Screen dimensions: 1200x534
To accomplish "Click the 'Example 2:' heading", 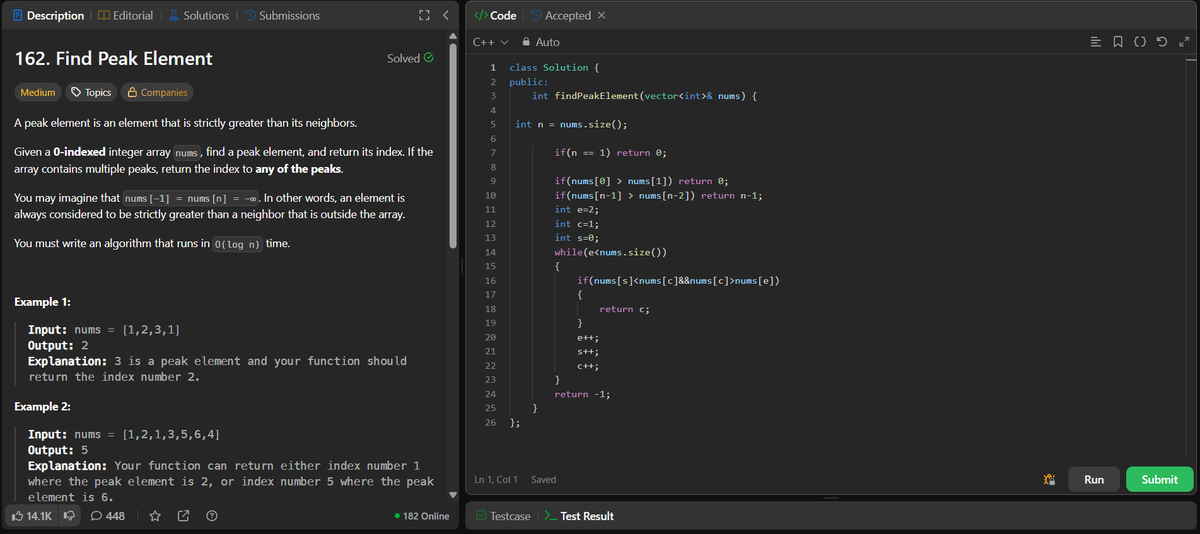I will (x=43, y=408).
